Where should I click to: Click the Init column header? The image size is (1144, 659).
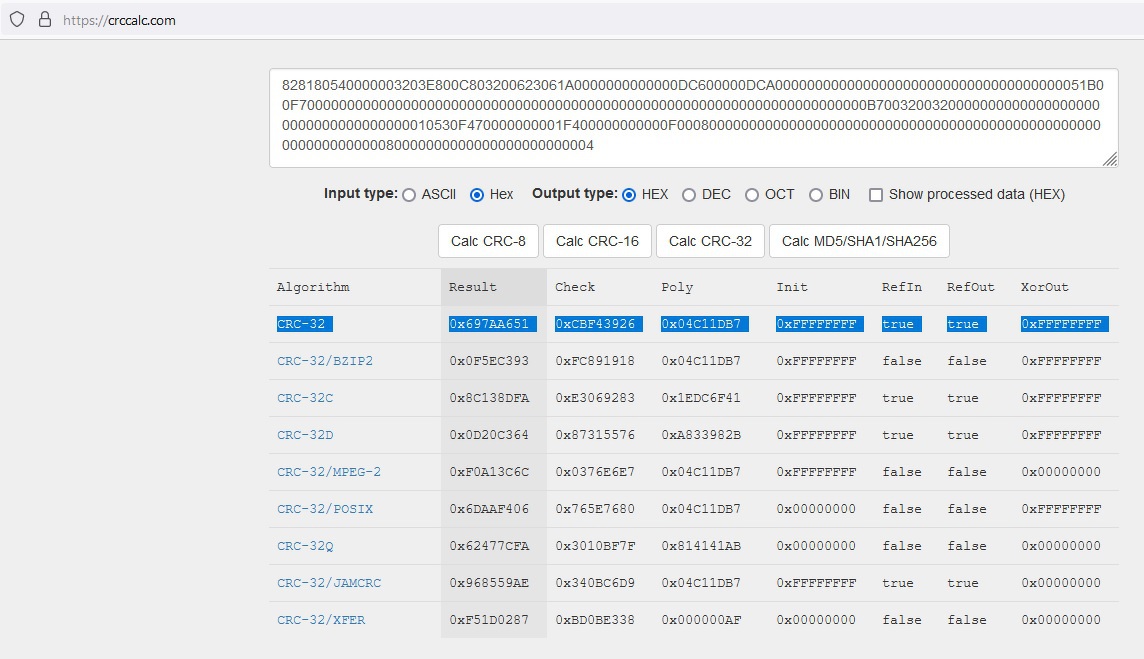pos(792,287)
